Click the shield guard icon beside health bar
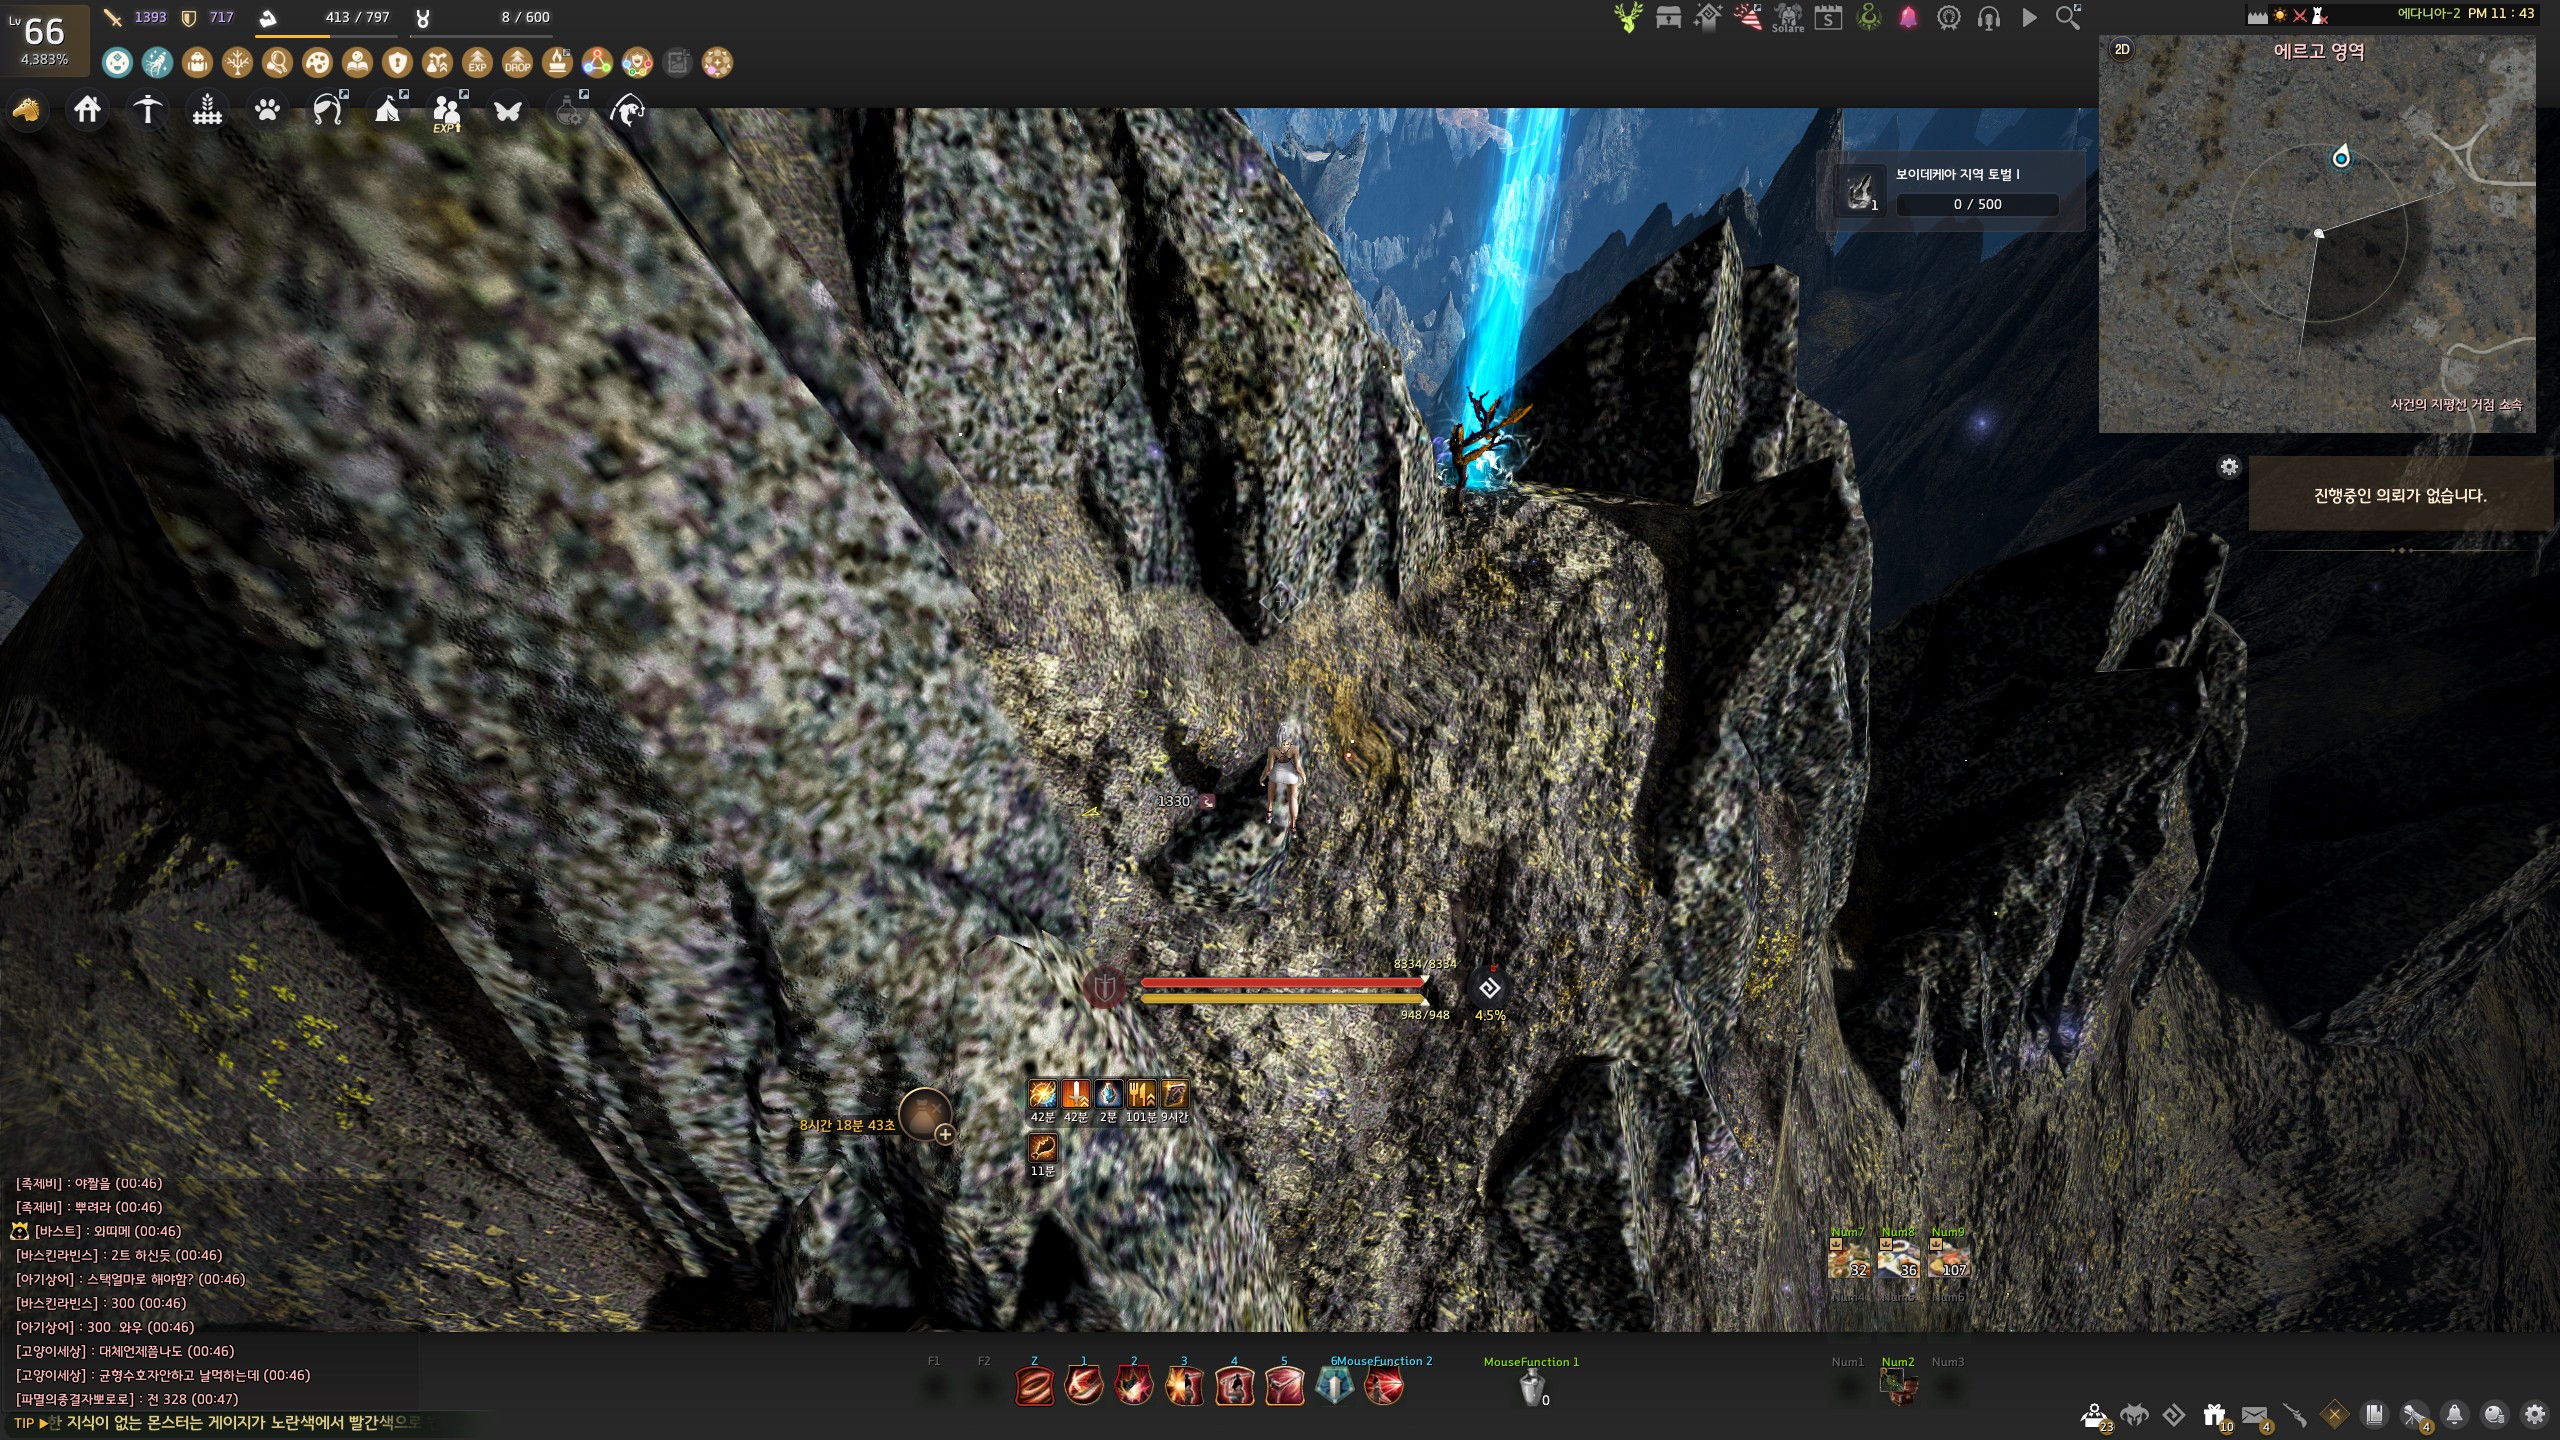2560x1440 pixels. (1105, 988)
